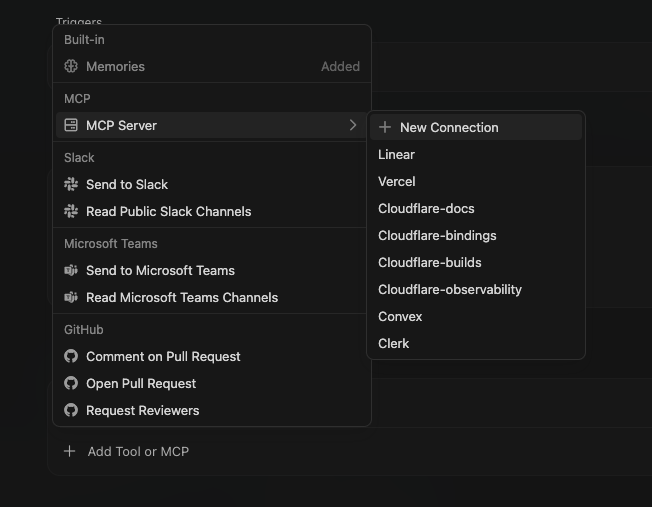Choose Cloudflare-bindings connection
Screen dimensions: 652x507
pyautogui.click(x=476, y=235)
